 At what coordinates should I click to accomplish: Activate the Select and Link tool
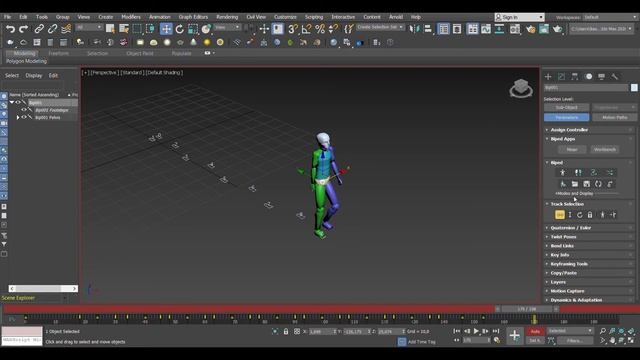pos(39,29)
